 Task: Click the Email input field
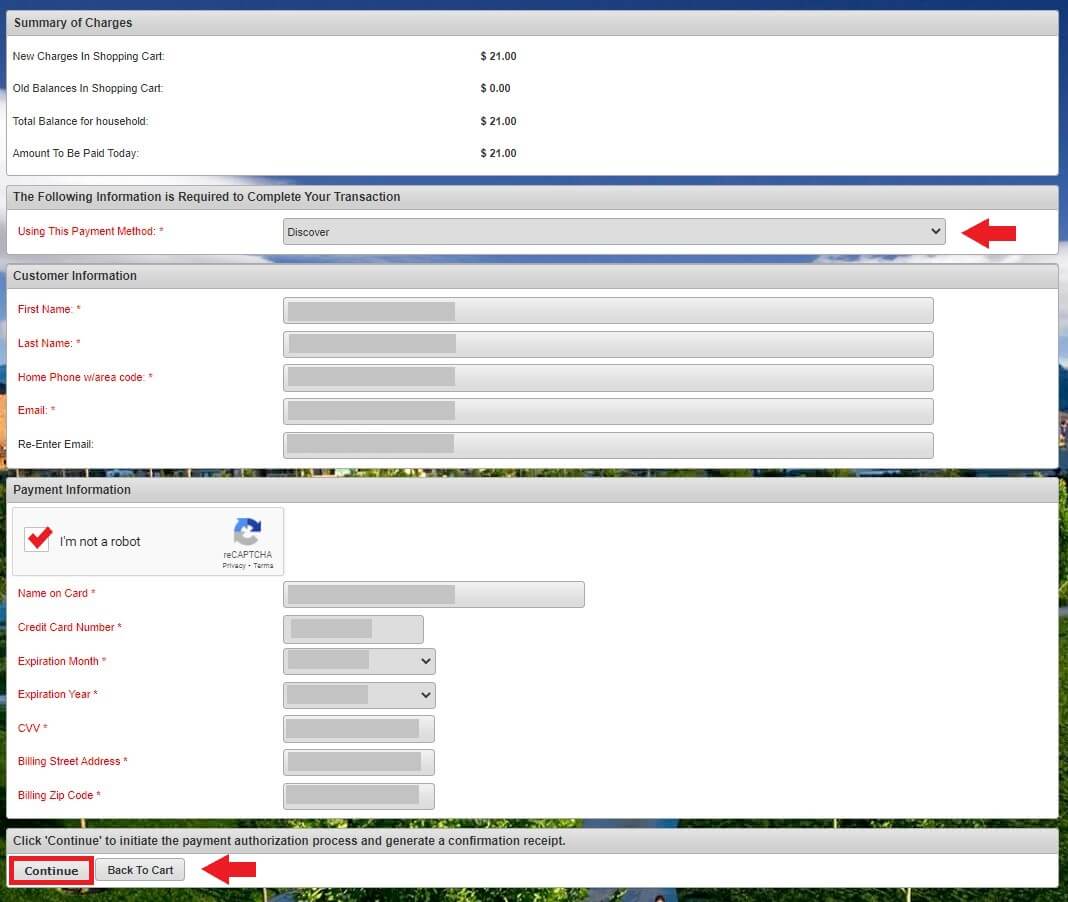(608, 411)
